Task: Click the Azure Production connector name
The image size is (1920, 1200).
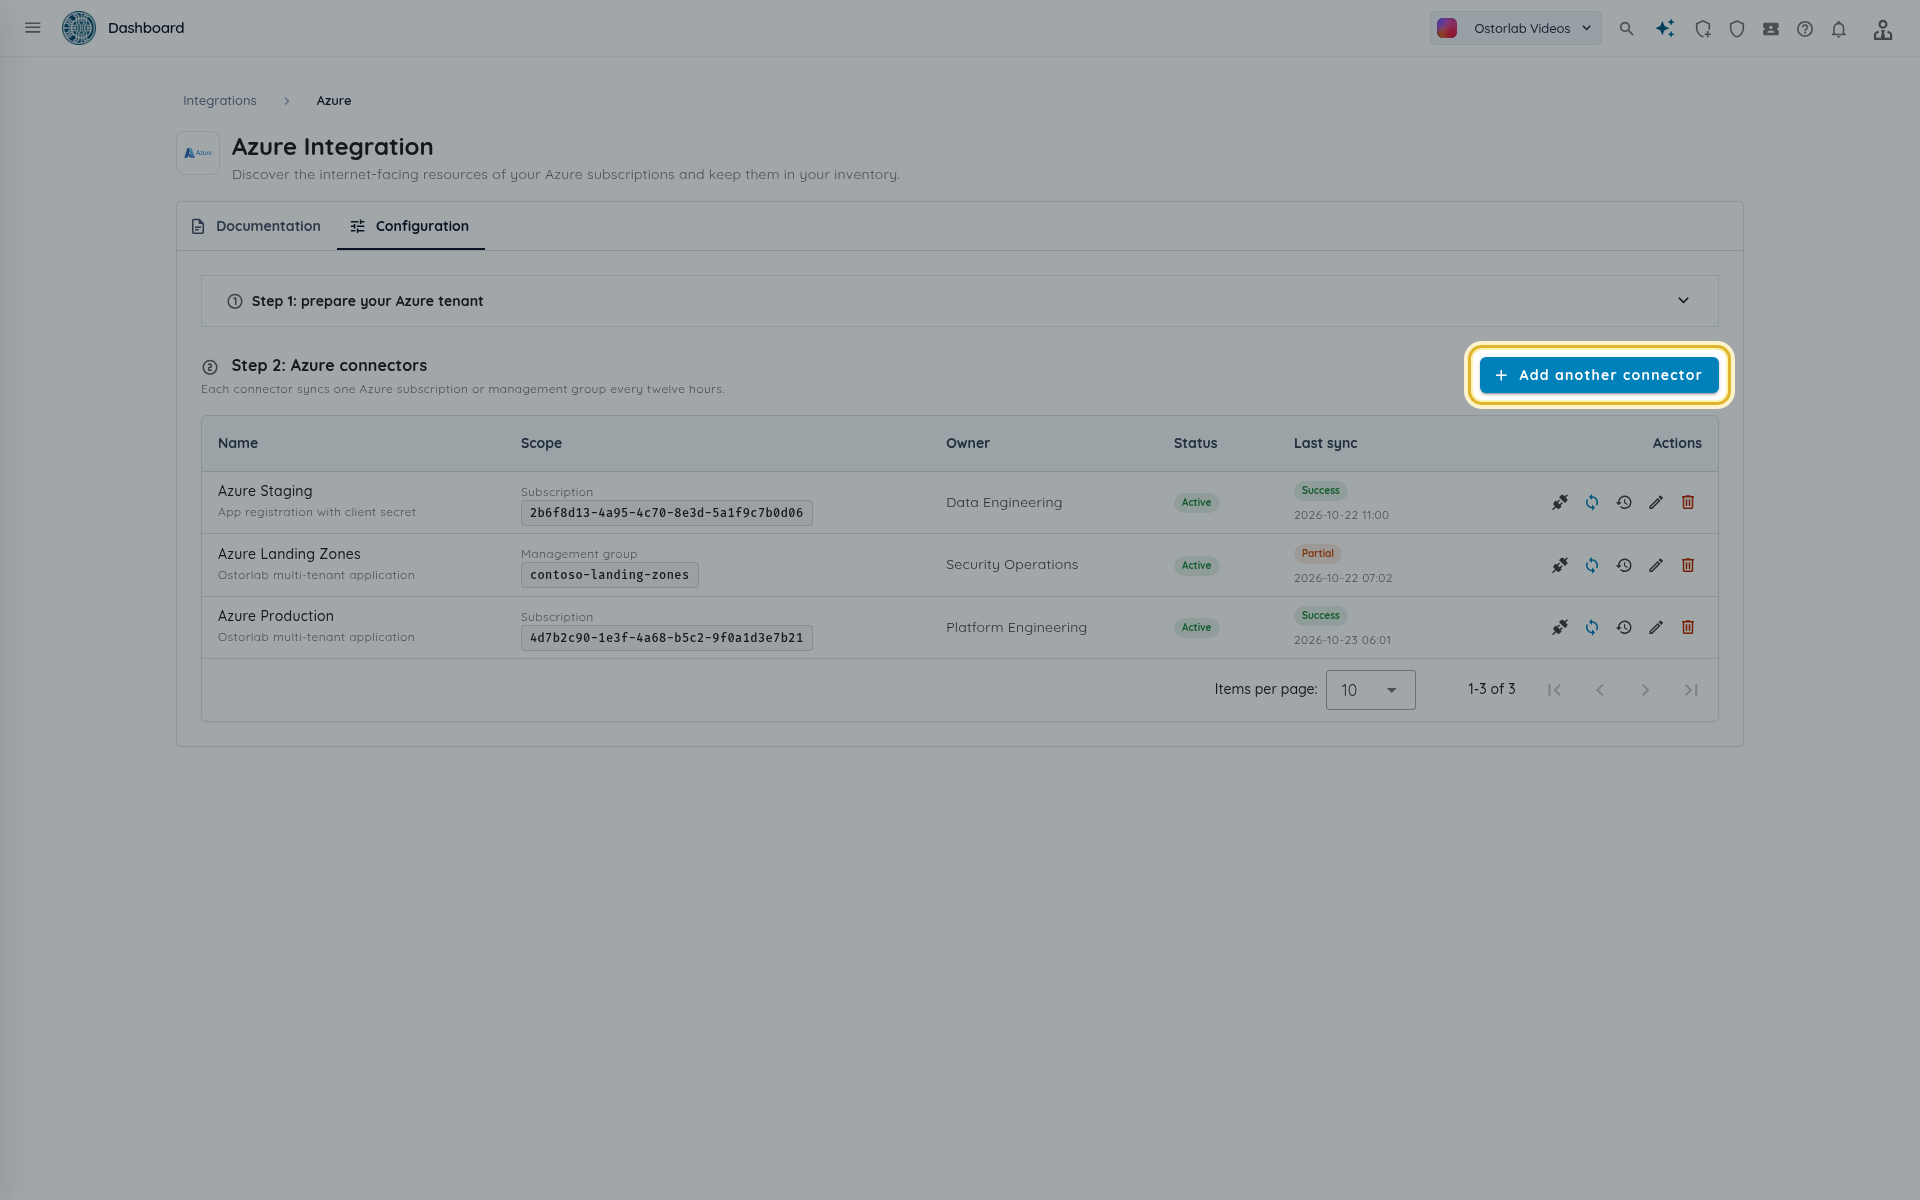Action: click(x=276, y=616)
